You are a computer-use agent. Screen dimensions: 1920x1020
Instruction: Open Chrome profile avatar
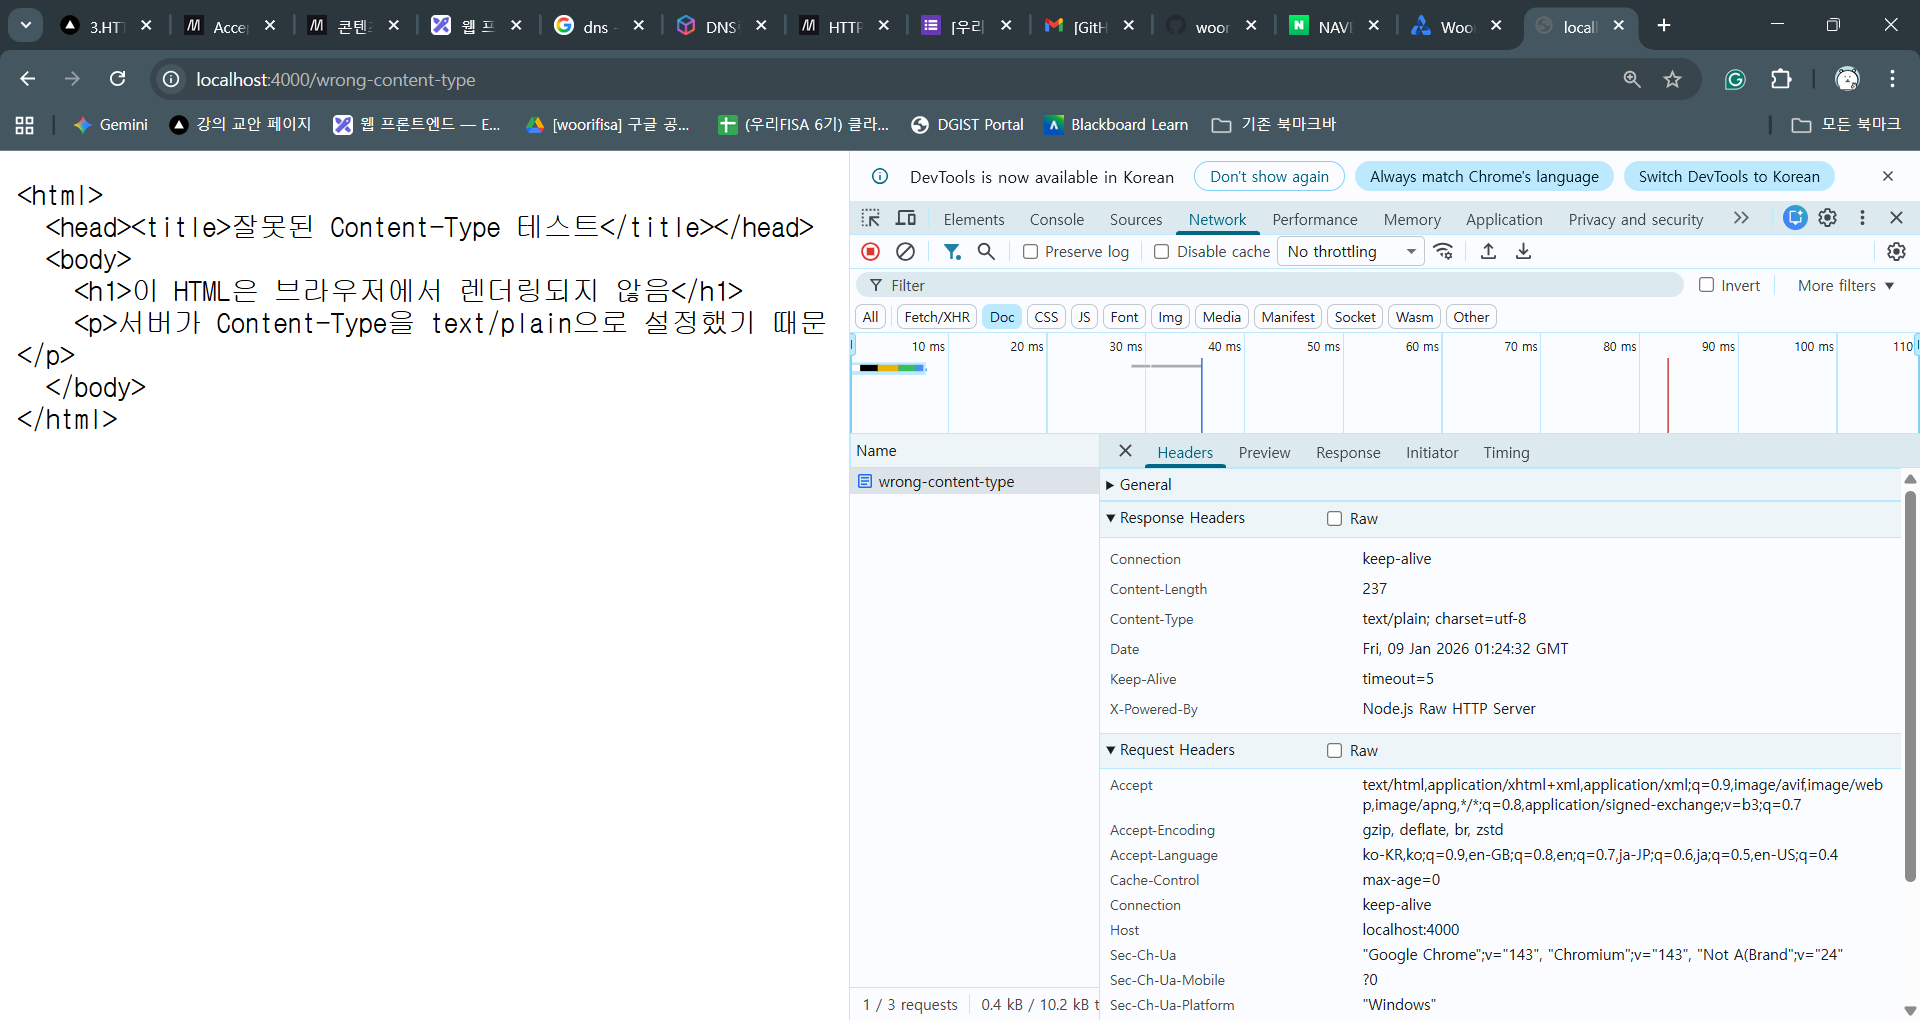[x=1847, y=79]
